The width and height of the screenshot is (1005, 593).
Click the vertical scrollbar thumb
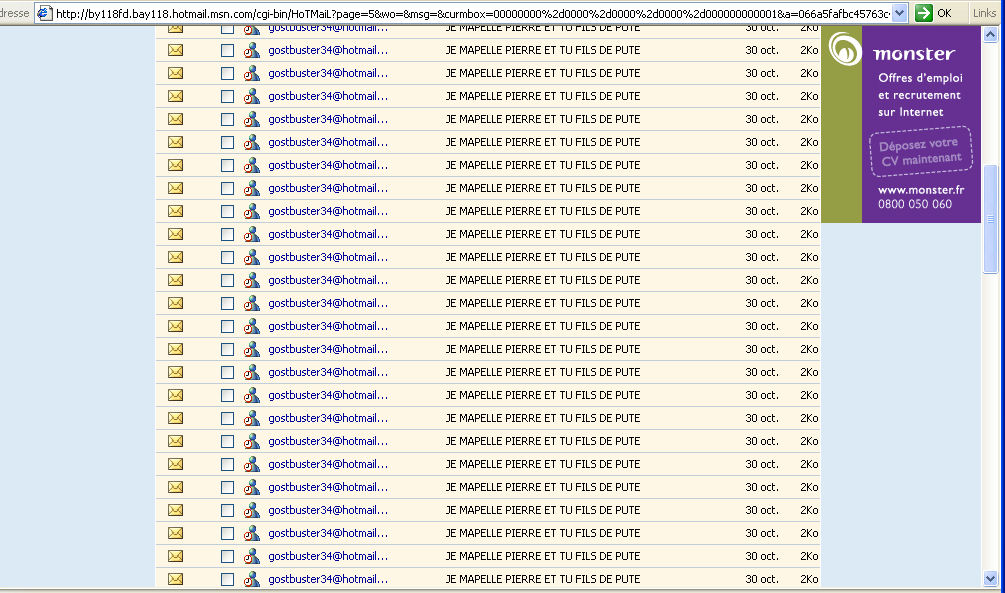point(991,218)
